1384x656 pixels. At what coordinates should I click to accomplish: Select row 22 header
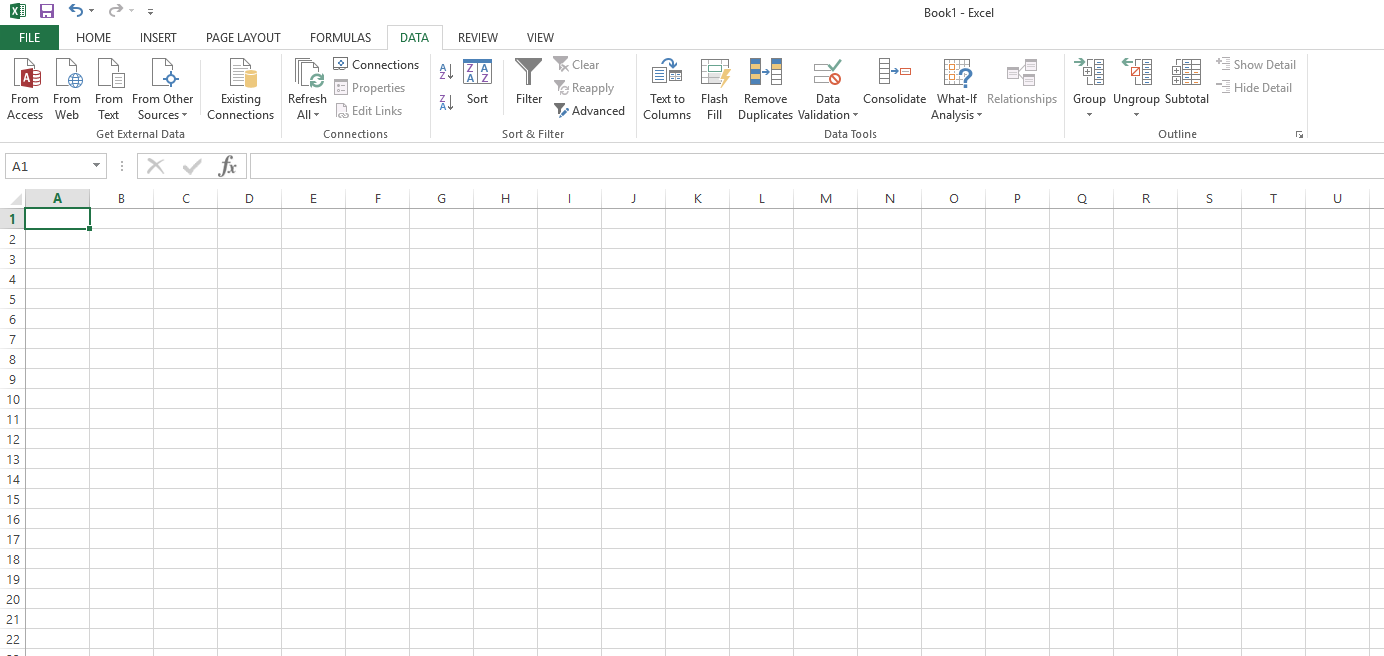[12, 639]
